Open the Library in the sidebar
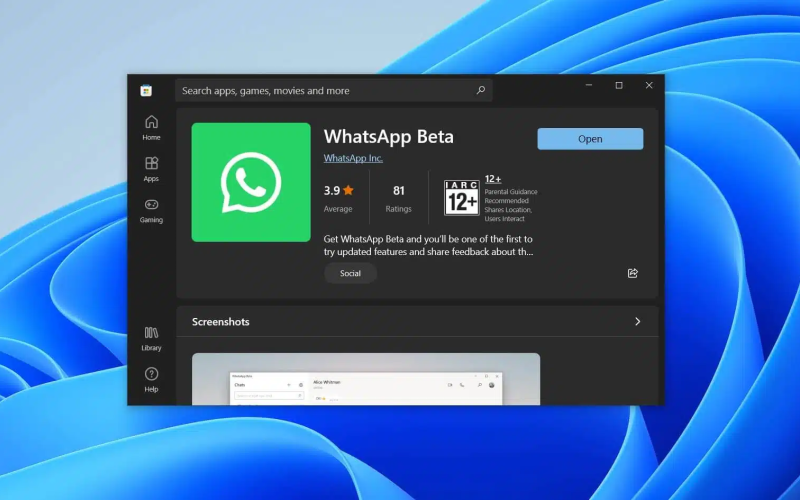800x500 pixels. pos(151,338)
